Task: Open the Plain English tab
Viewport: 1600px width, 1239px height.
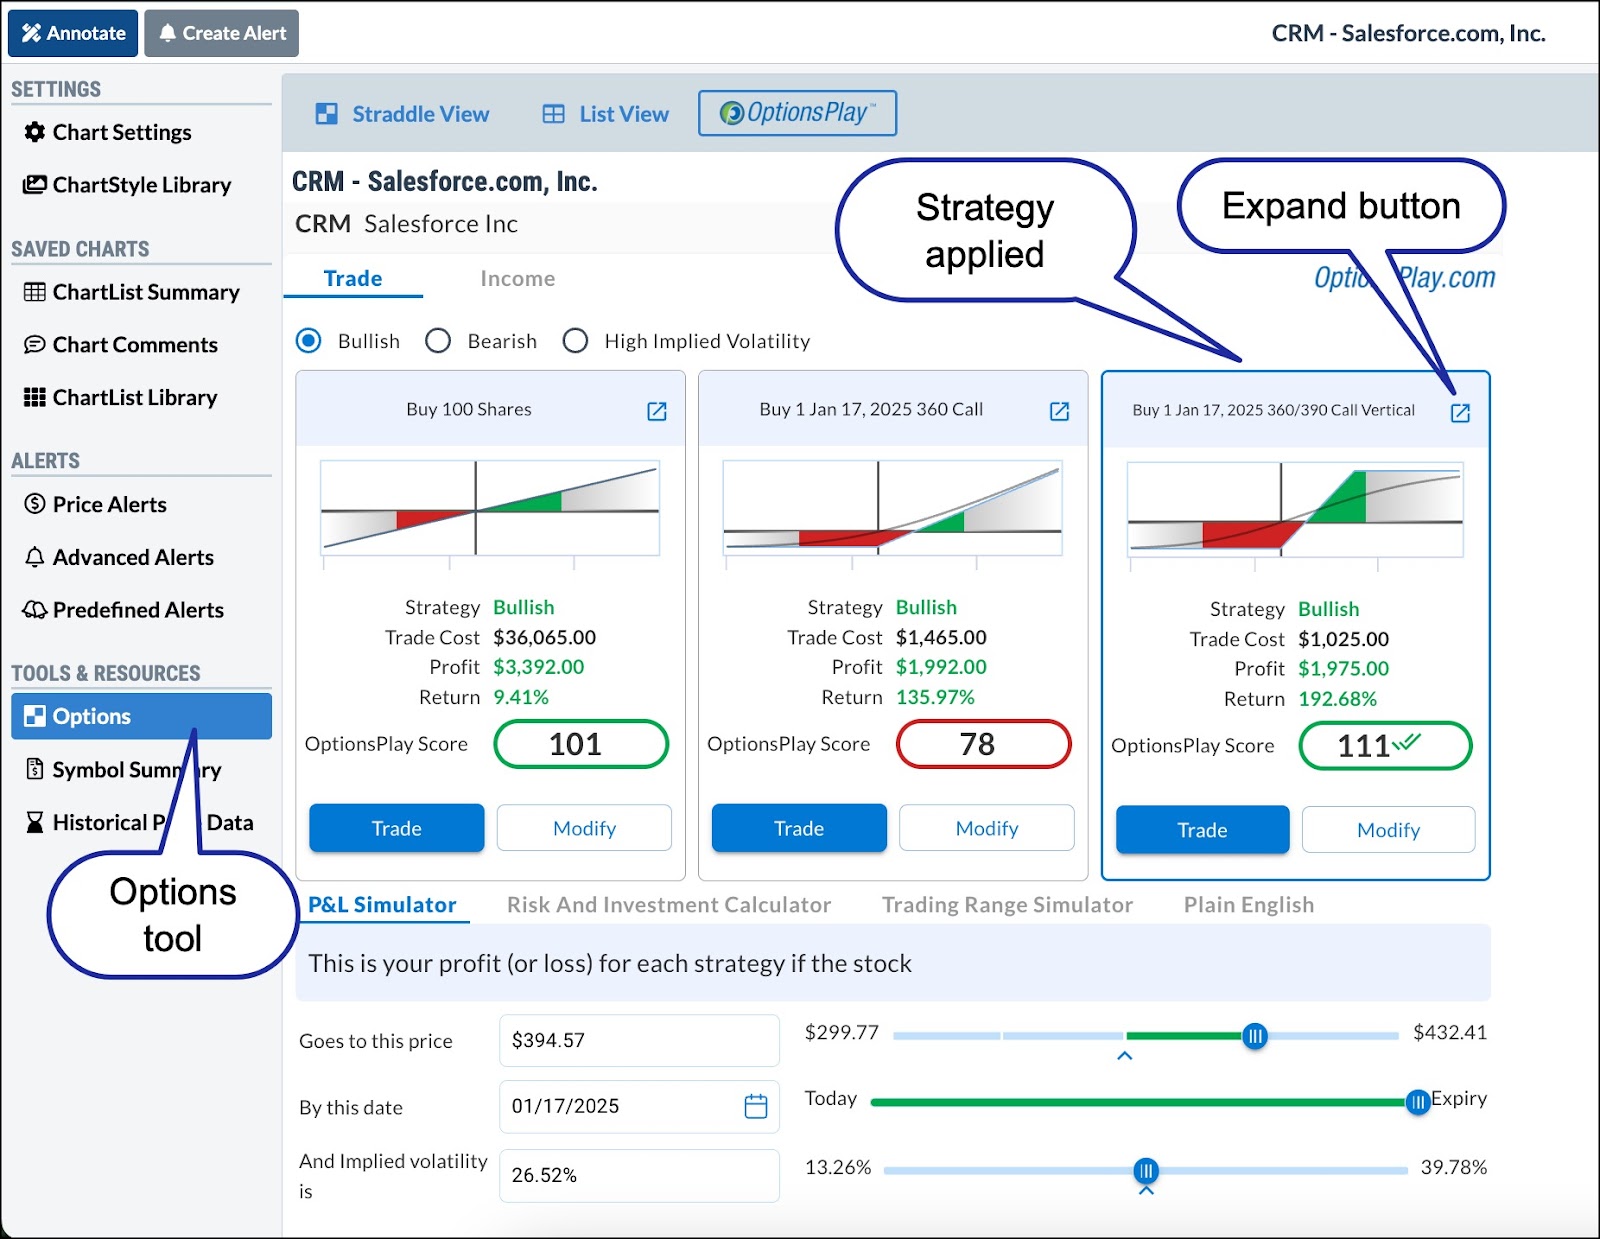Action: tap(1249, 904)
